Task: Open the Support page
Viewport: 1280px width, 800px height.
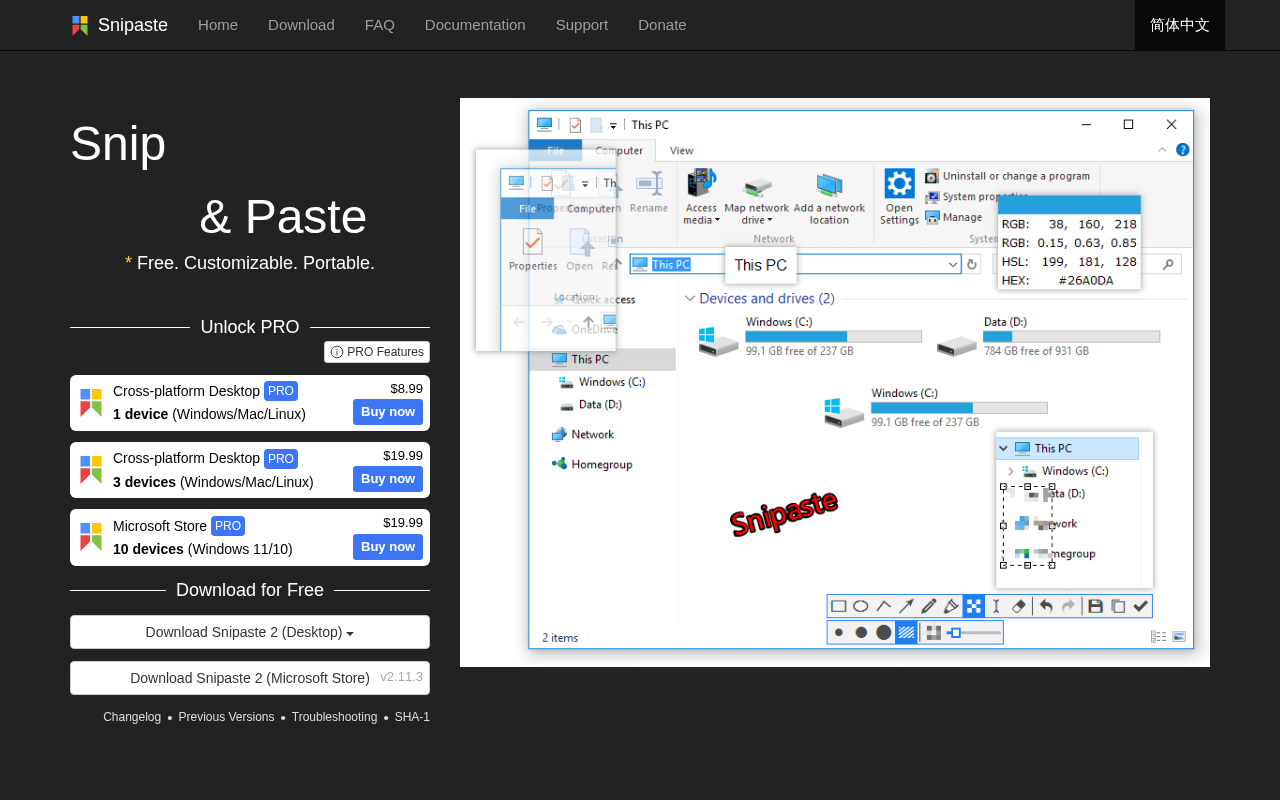Action: point(582,25)
